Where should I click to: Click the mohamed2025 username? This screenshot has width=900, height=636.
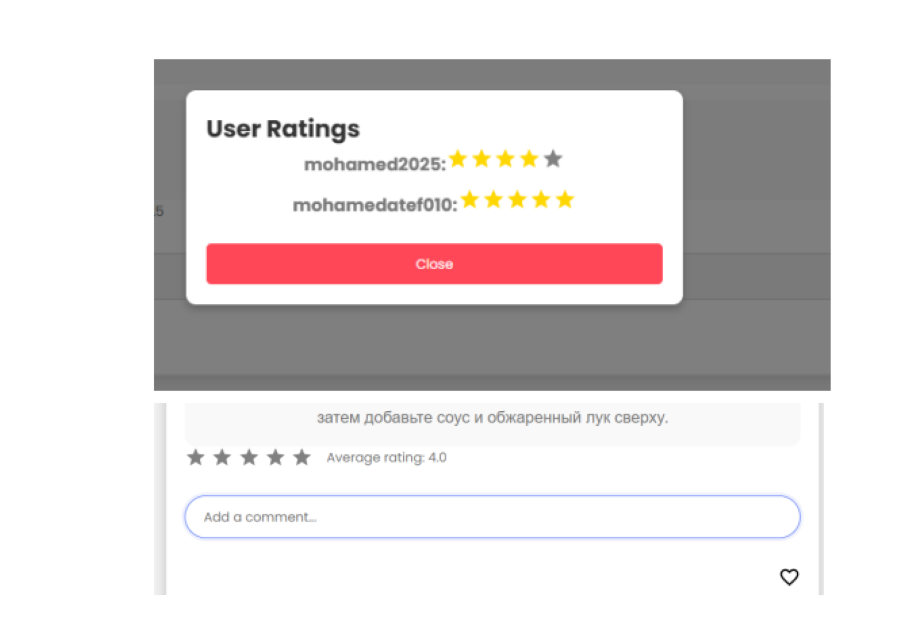pyautogui.click(x=373, y=164)
